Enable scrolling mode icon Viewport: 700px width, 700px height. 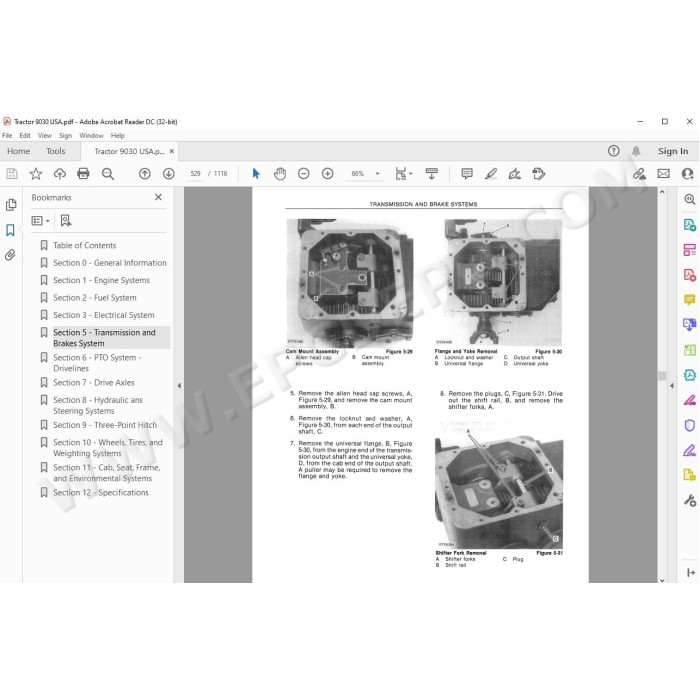[x=431, y=174]
